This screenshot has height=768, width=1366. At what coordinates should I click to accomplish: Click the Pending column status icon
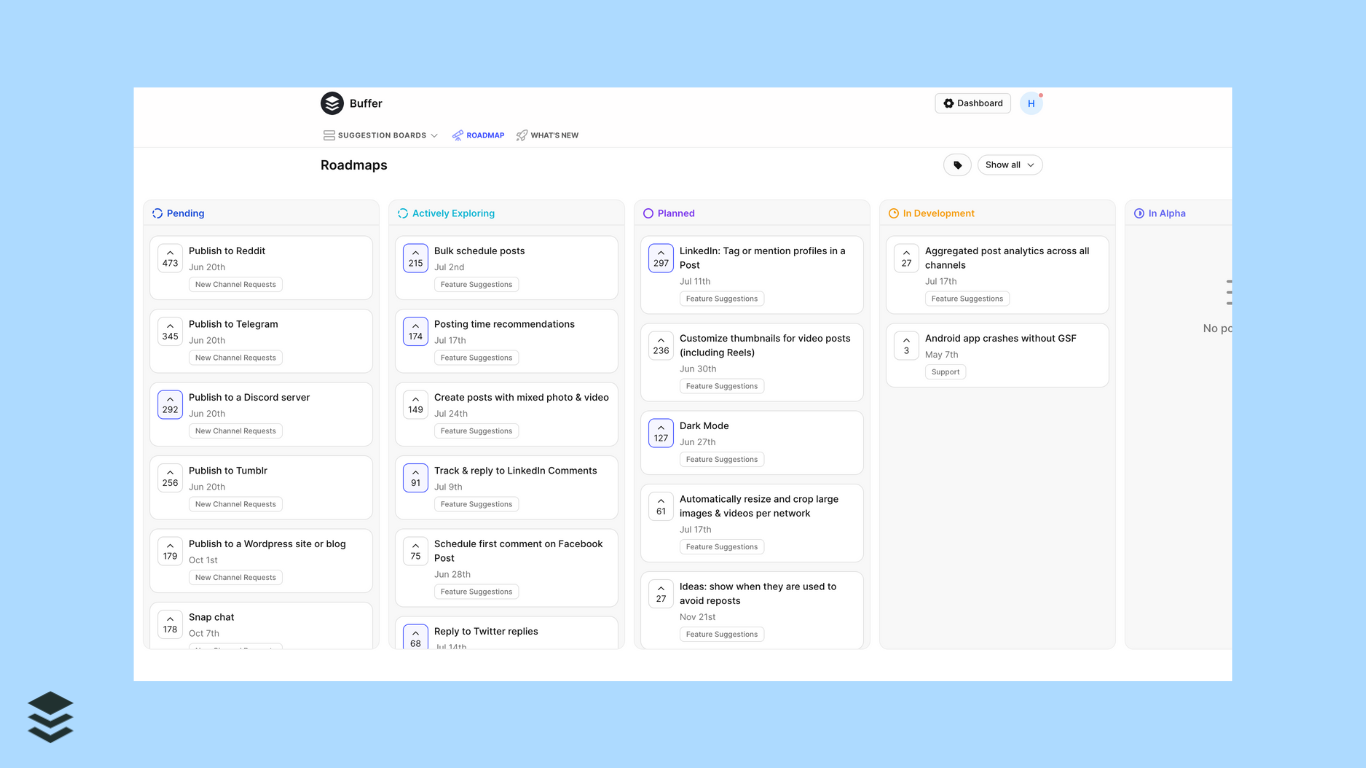tap(157, 213)
